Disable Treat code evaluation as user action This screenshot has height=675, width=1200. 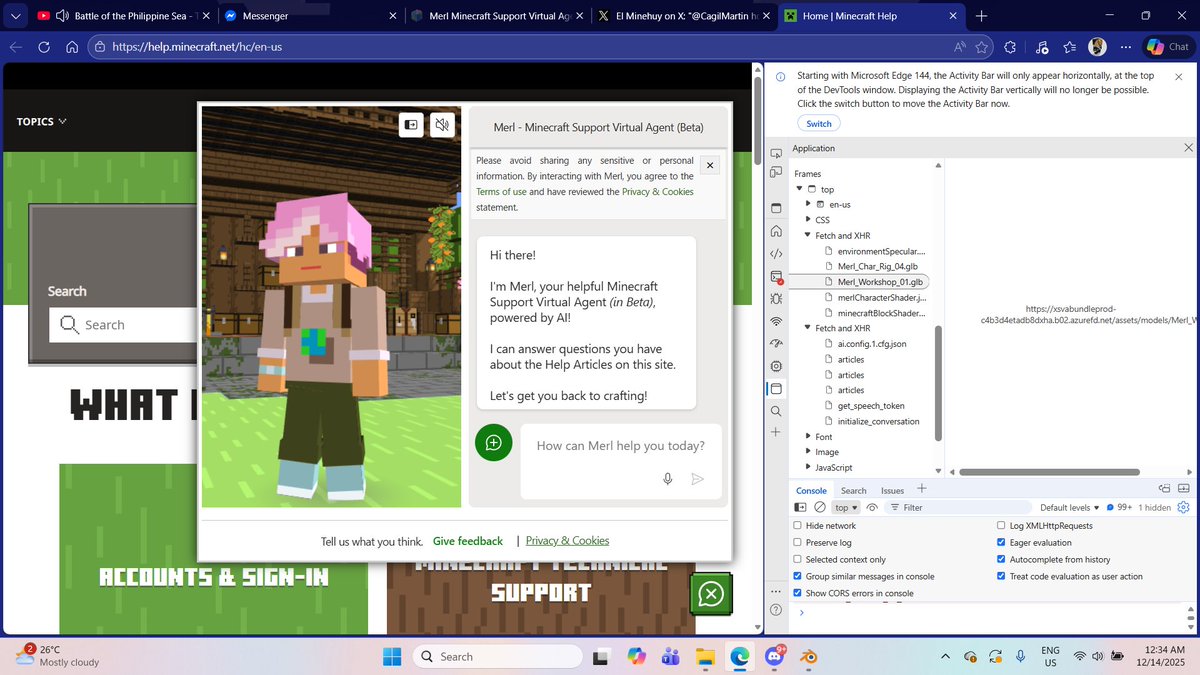(x=1001, y=577)
